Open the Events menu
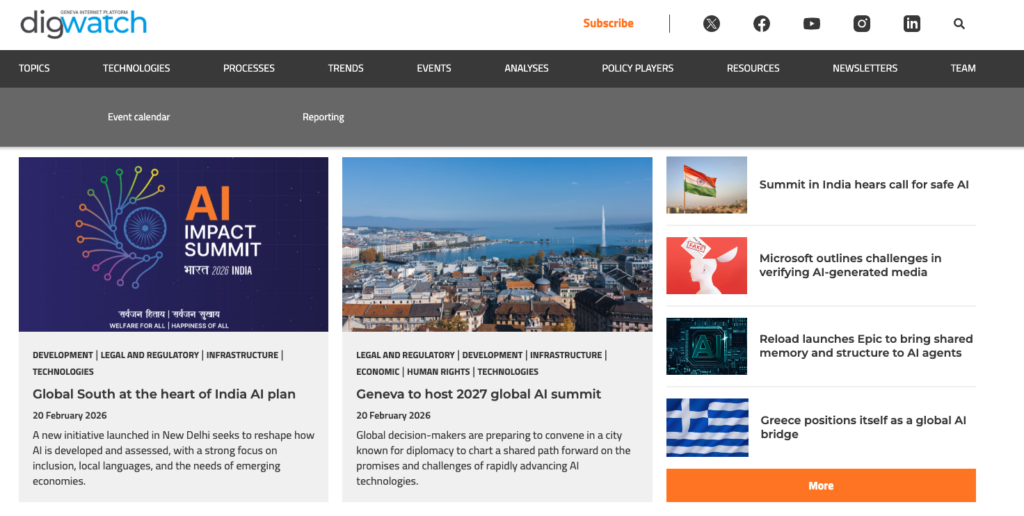The height and width of the screenshot is (516, 1024). pyautogui.click(x=434, y=68)
